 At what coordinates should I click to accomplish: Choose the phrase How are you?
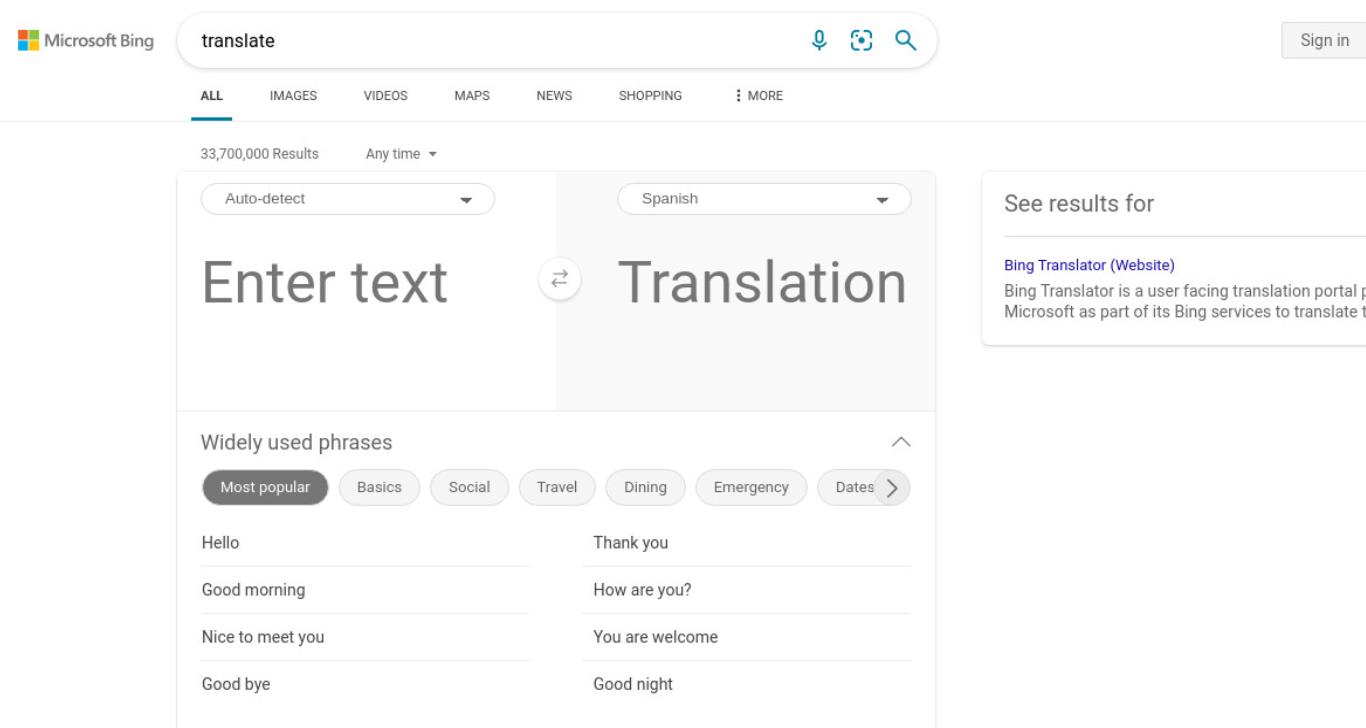pos(746,590)
